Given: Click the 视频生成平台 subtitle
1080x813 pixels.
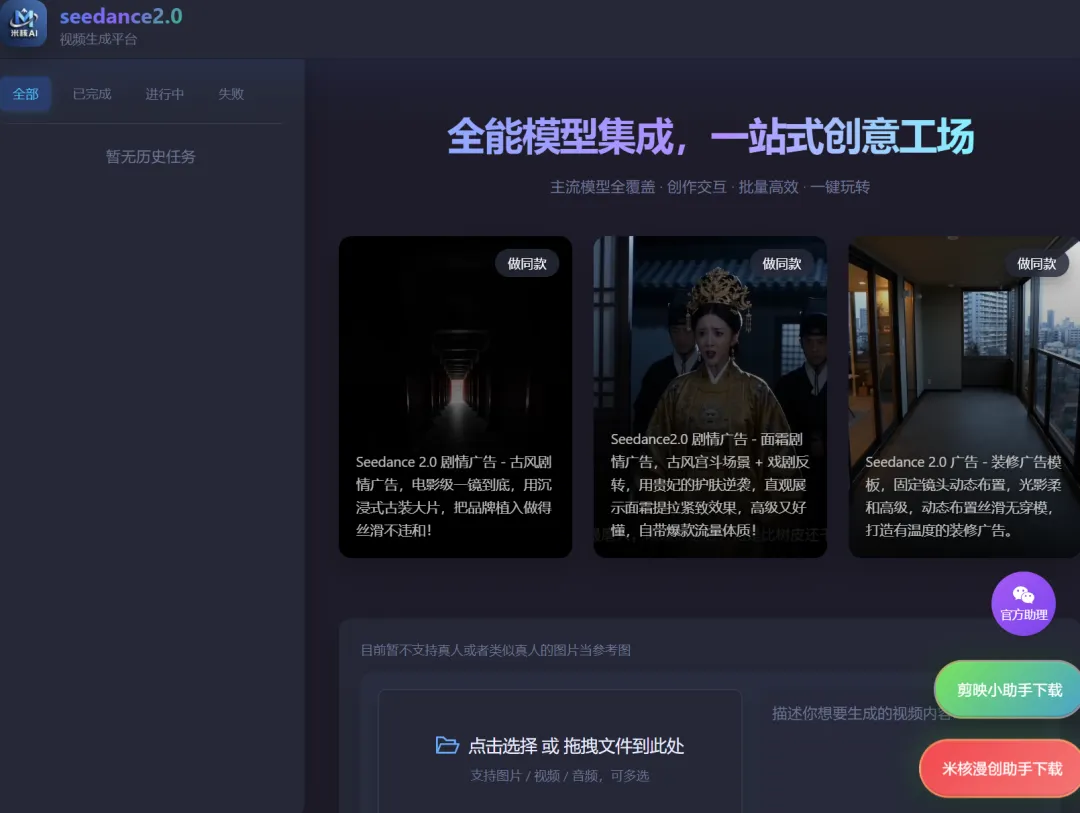Looking at the screenshot, I should pos(98,39).
